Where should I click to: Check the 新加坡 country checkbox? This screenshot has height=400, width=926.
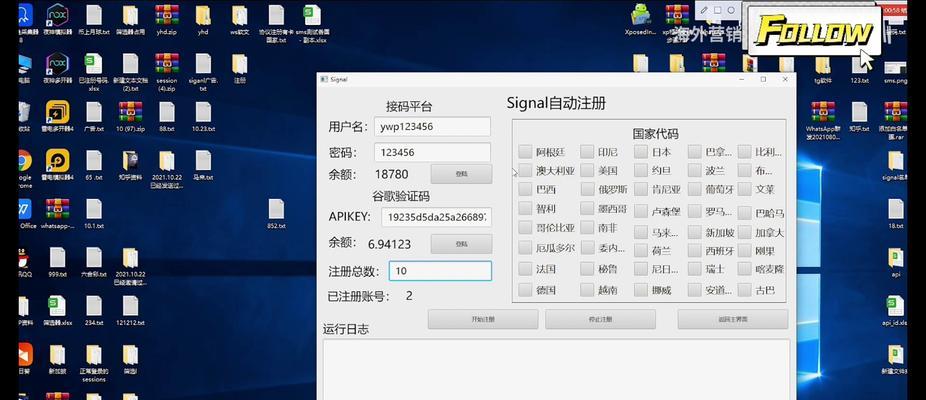pyautogui.click(x=694, y=232)
